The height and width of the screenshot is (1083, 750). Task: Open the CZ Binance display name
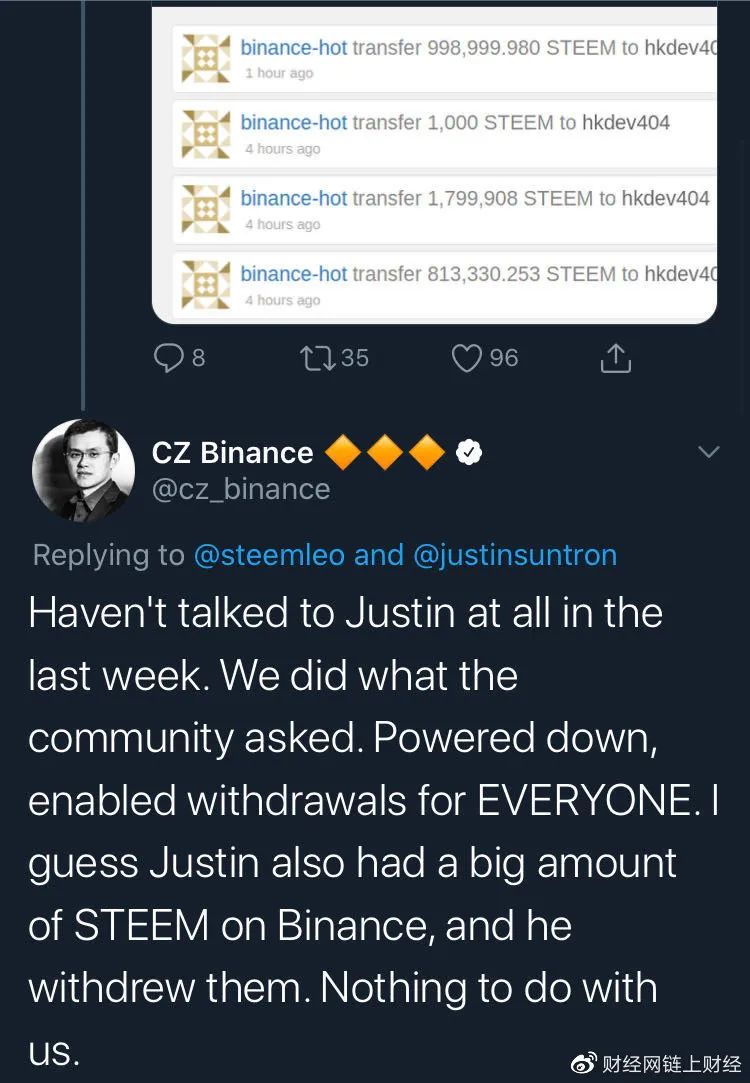(x=233, y=453)
